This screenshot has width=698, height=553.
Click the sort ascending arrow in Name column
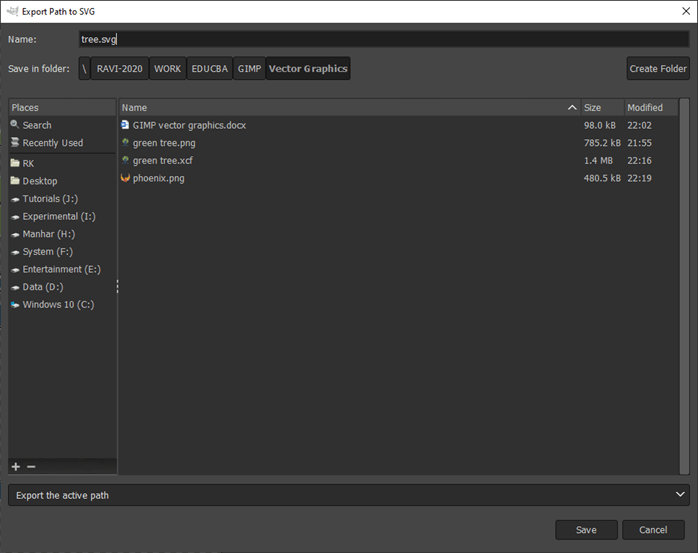[572, 108]
